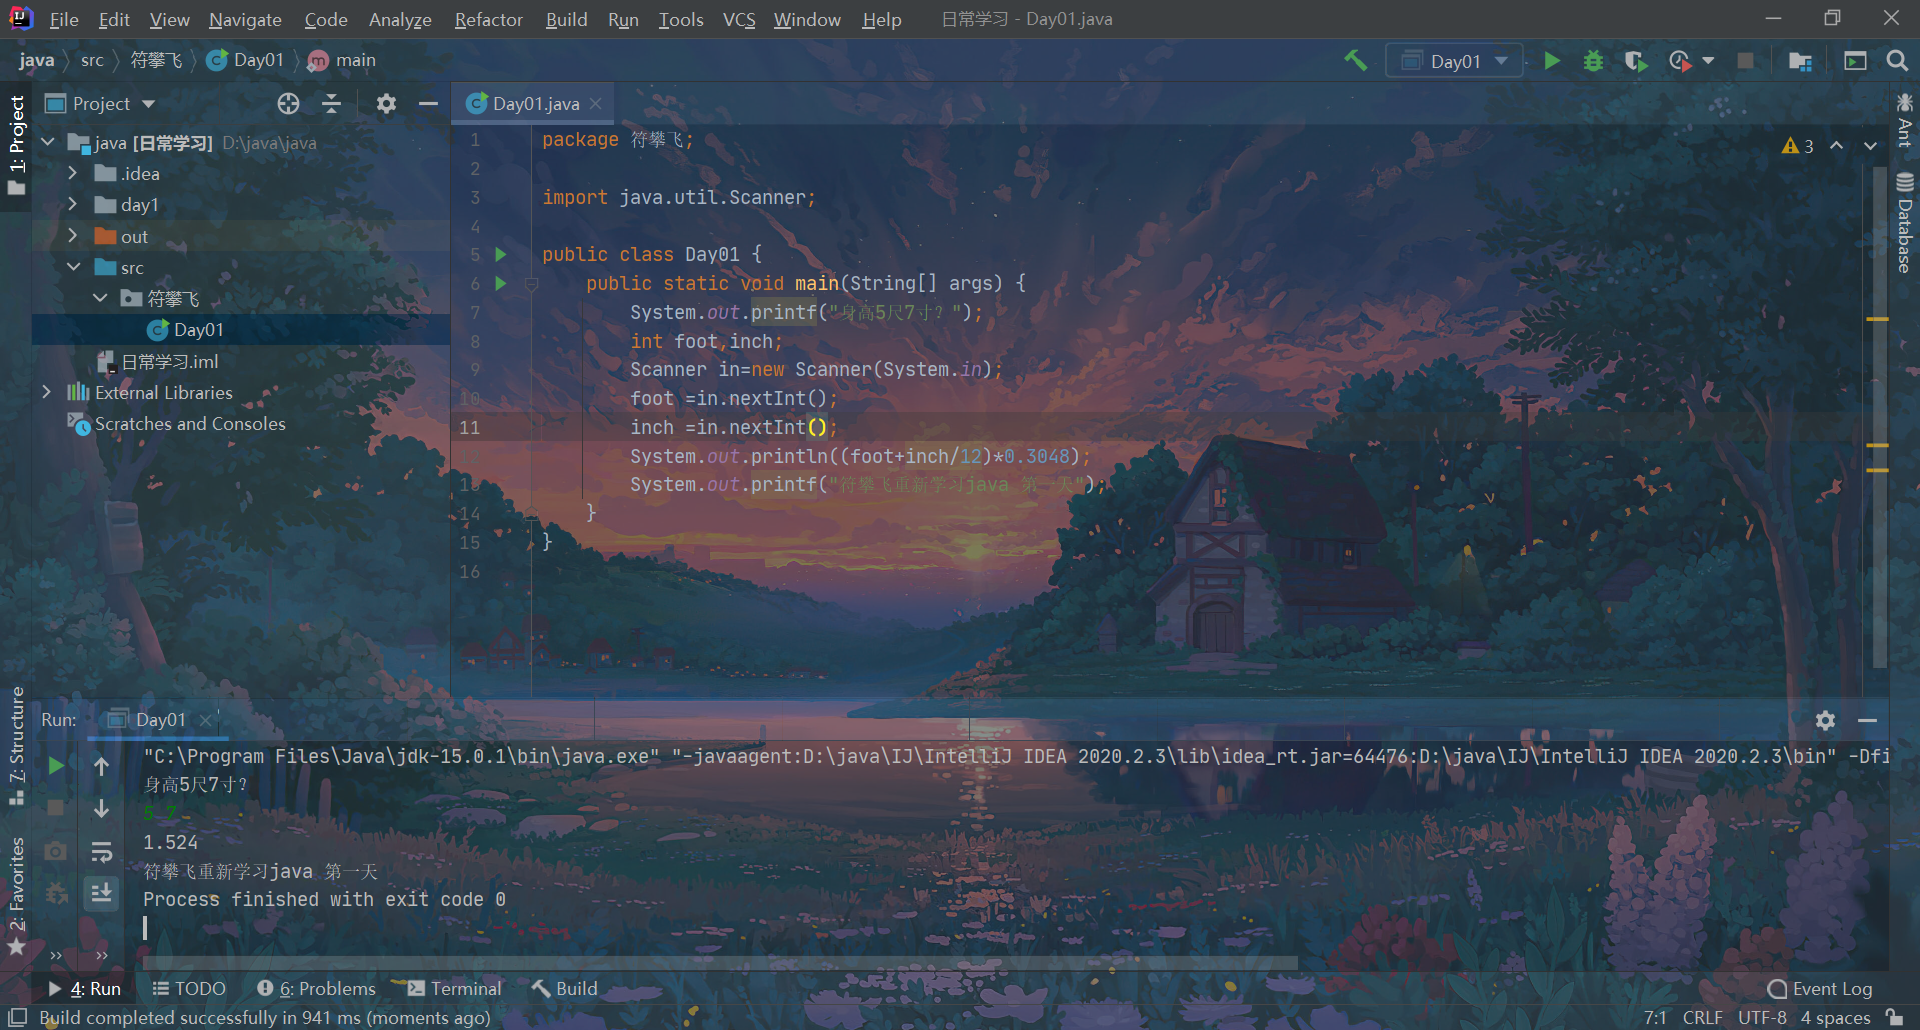The image size is (1920, 1030).
Task: Select Day01 class in project tree
Action: 198,330
